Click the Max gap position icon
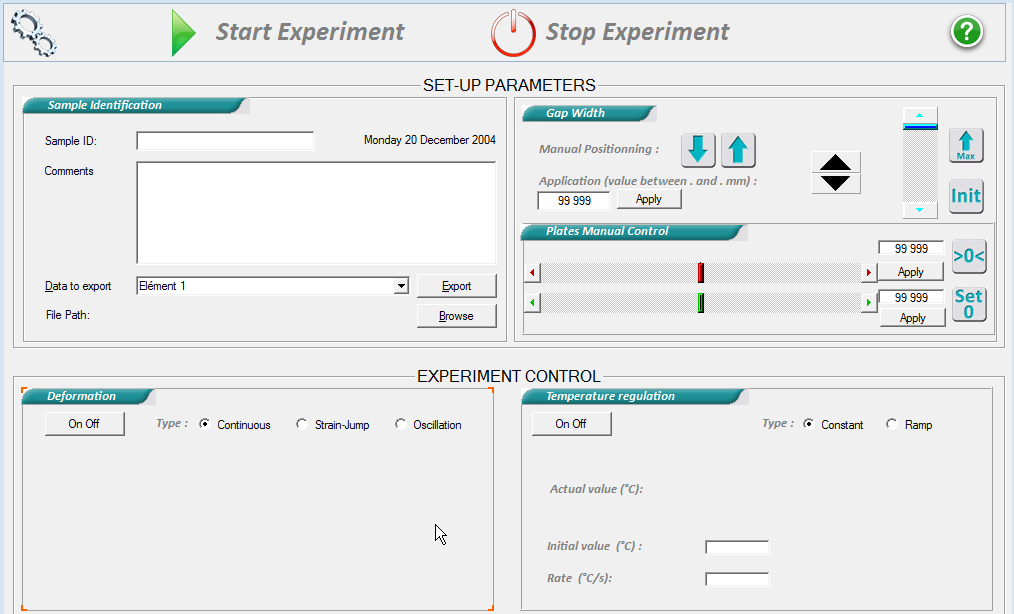Screen dimensions: 1014x614 [966, 146]
